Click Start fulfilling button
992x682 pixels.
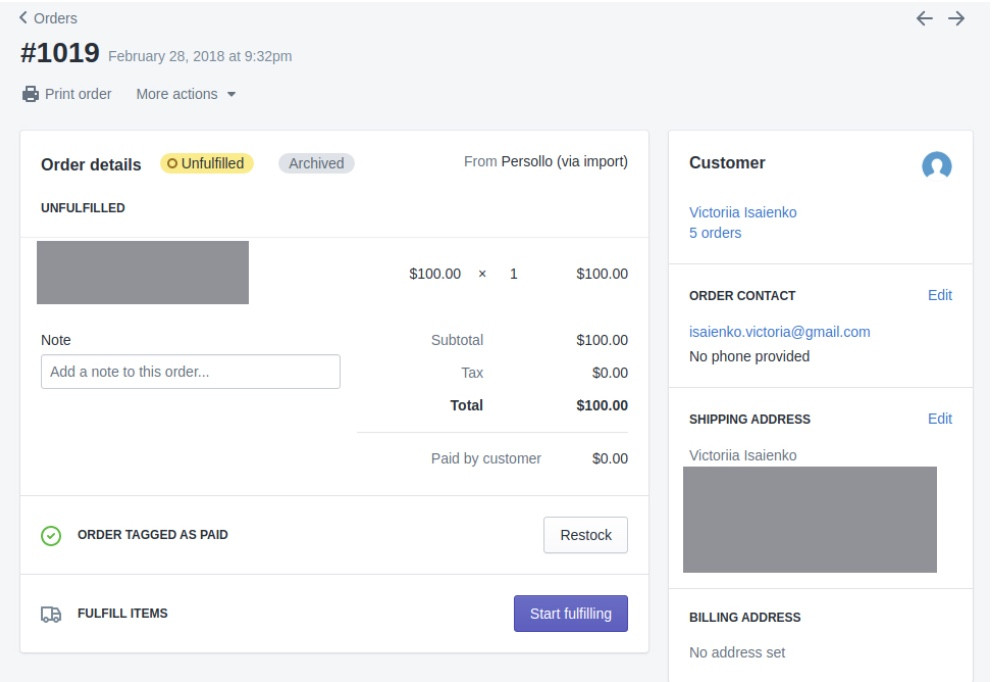(x=571, y=614)
